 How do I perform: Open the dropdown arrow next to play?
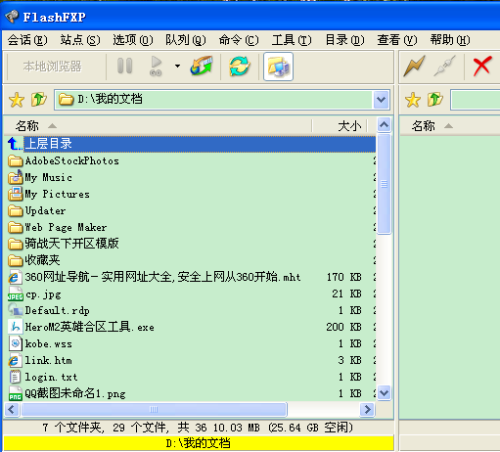(177, 66)
